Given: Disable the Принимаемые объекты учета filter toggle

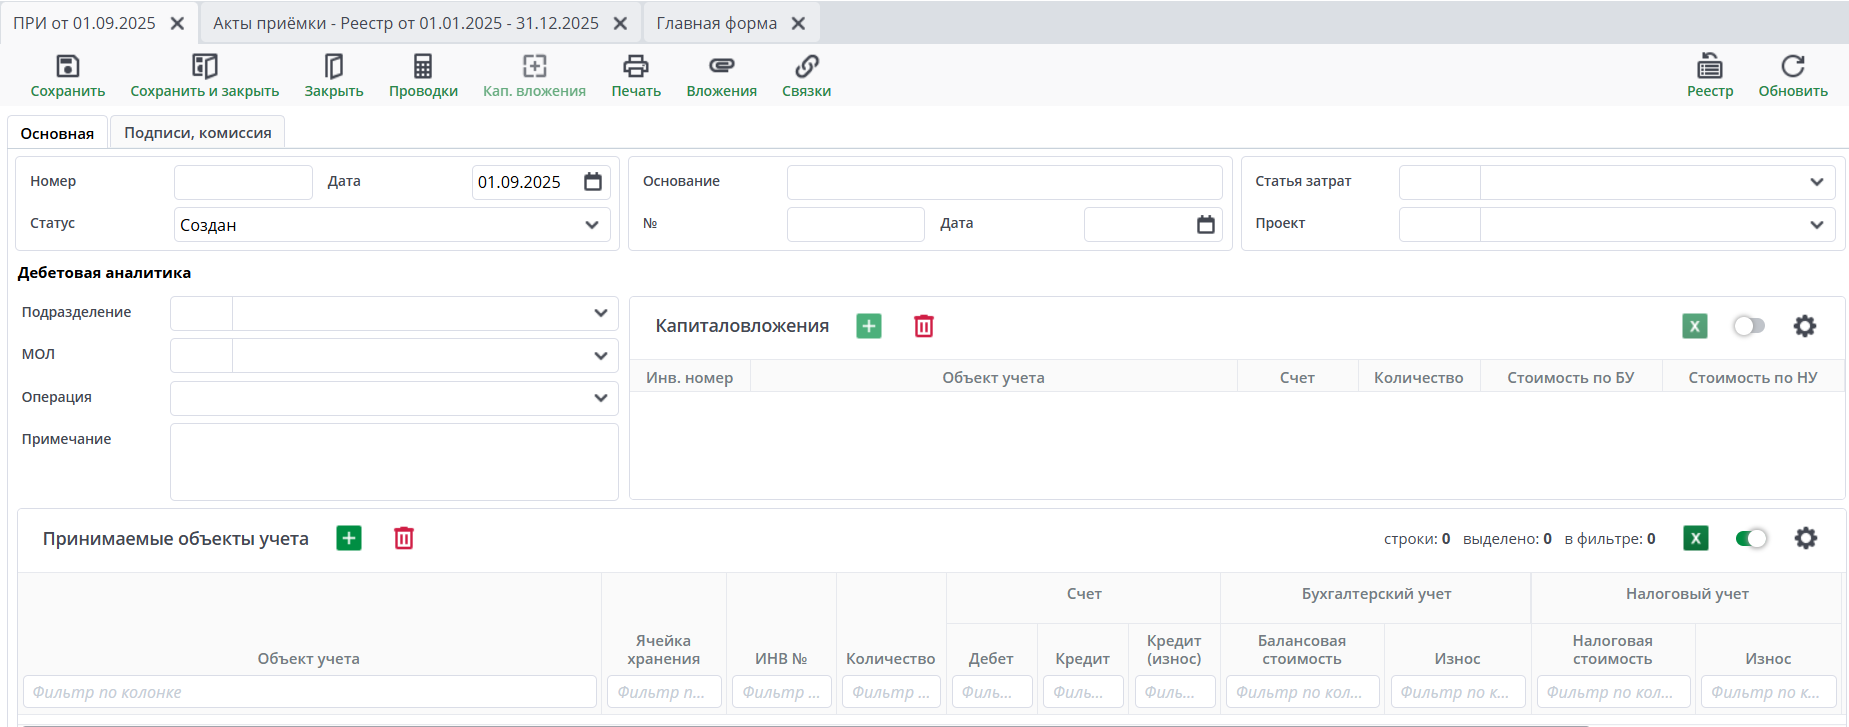Looking at the screenshot, I should 1751,539.
